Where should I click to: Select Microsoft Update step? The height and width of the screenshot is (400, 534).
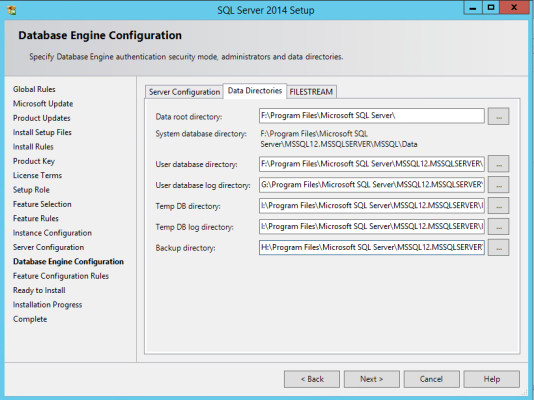43,103
